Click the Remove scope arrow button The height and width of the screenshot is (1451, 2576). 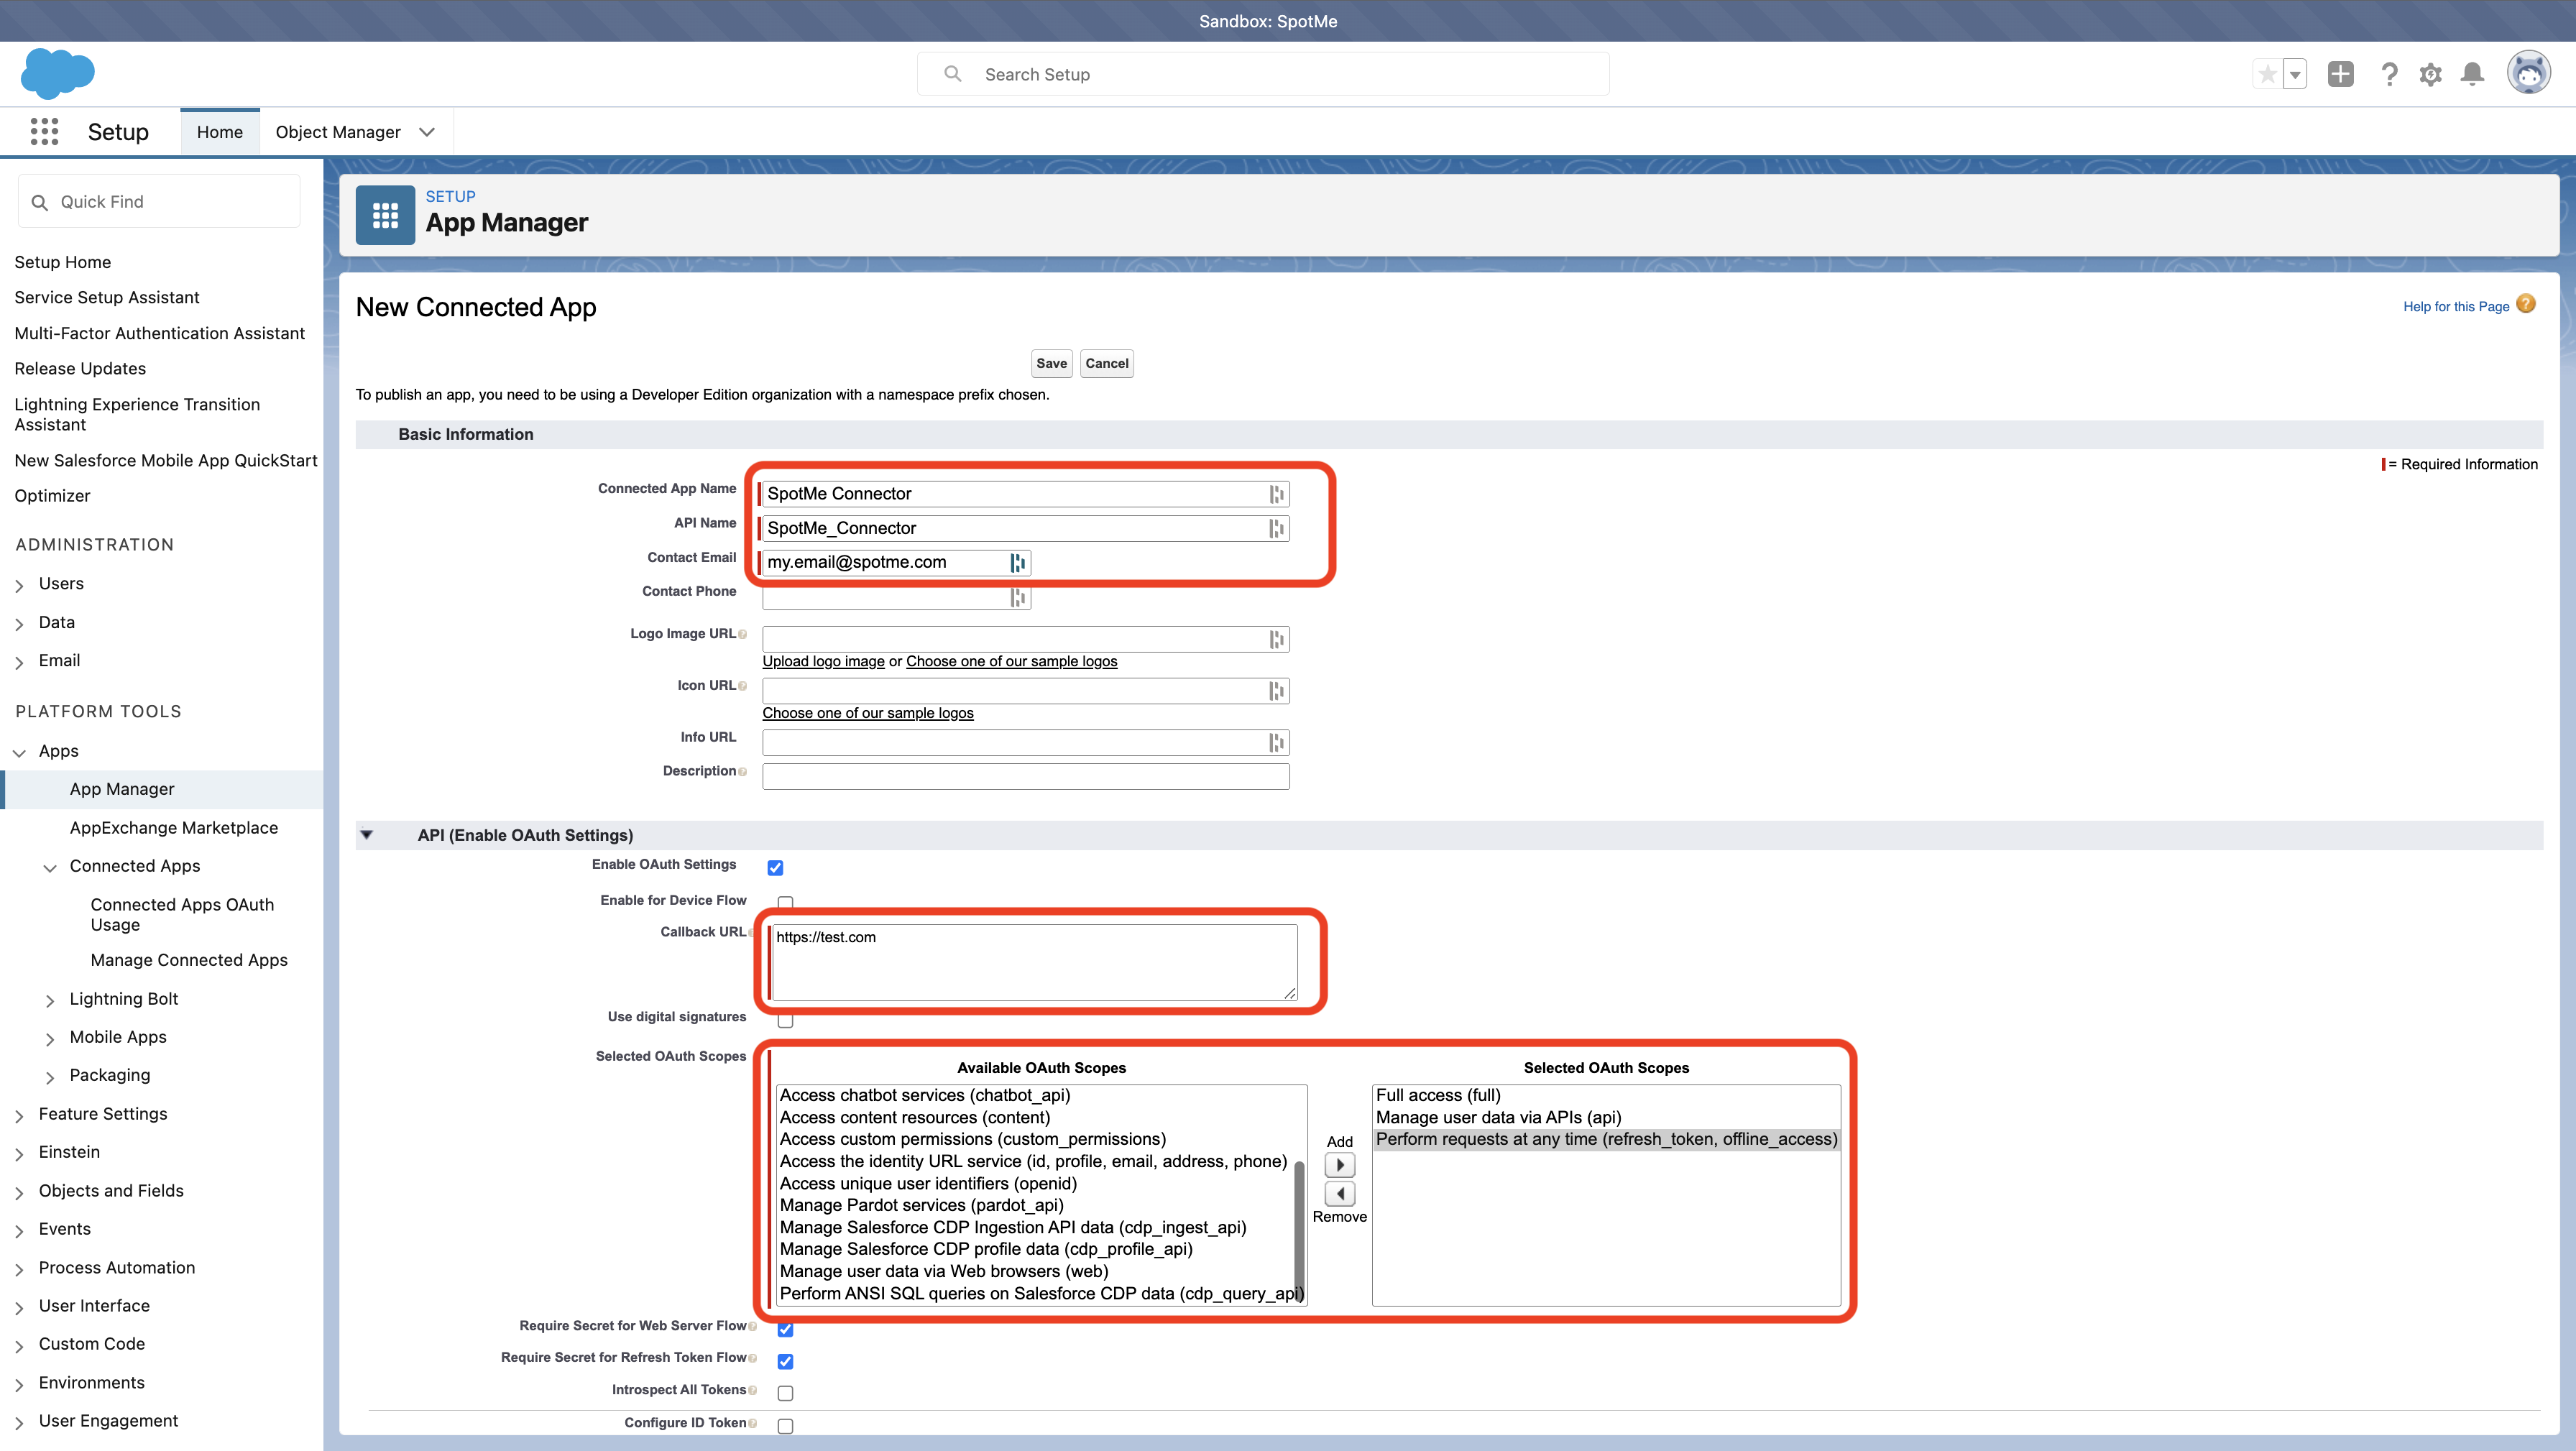[x=1340, y=1193]
